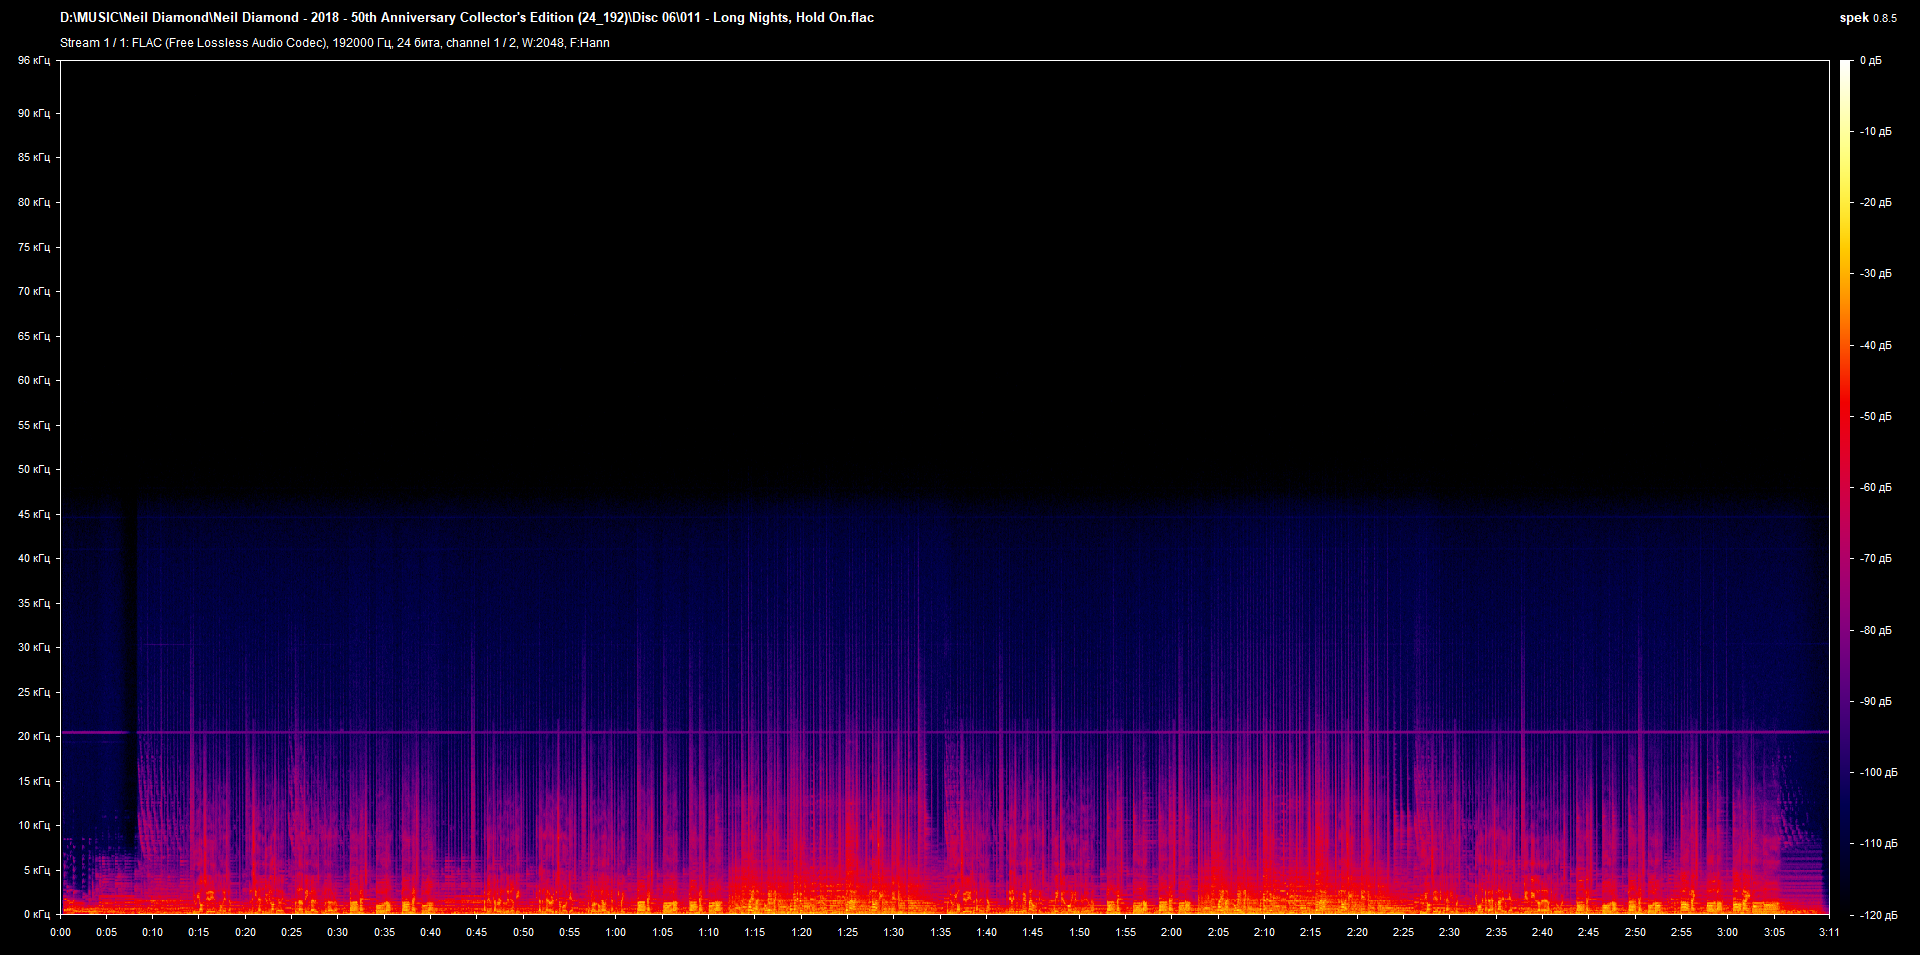Click the 20 кГц label near pink line
Image resolution: width=1920 pixels, height=955 pixels.
coord(33,736)
